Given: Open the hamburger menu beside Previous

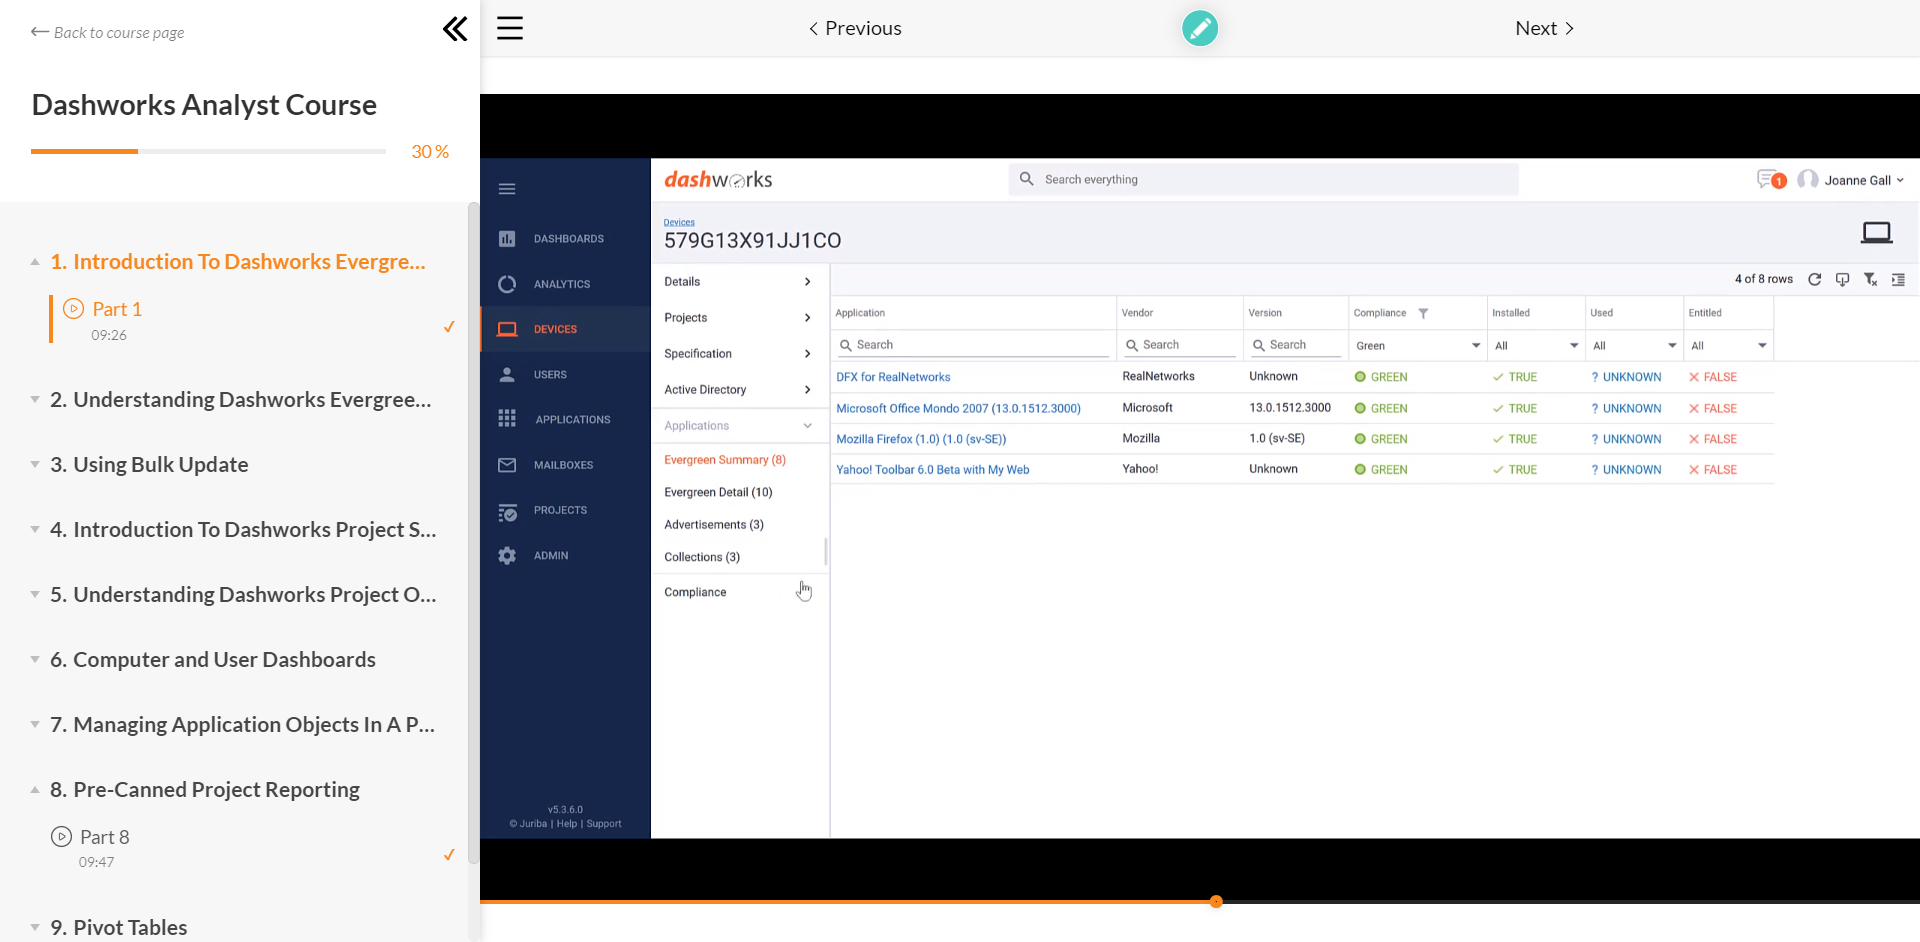Looking at the screenshot, I should pos(510,28).
